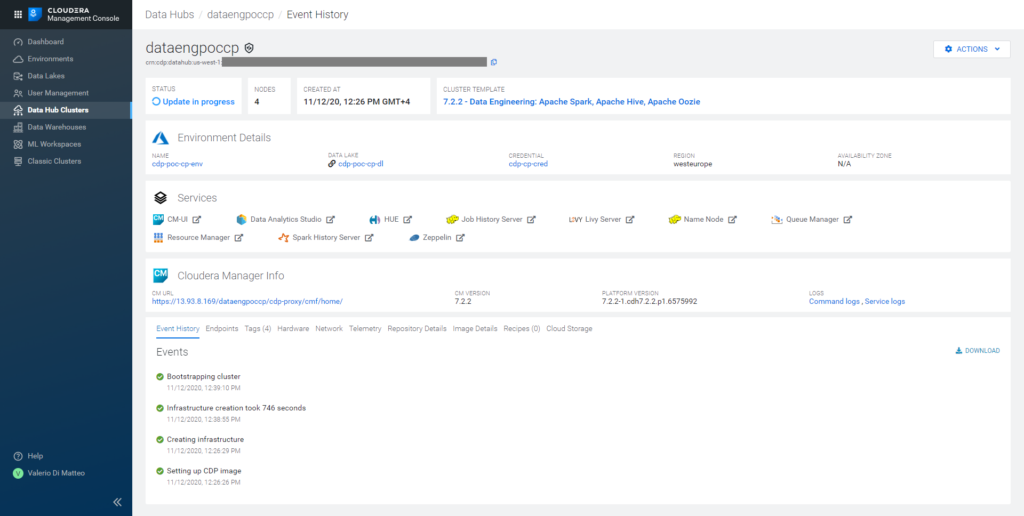Switch to the Hardware tab
1024x516 pixels.
(293, 329)
